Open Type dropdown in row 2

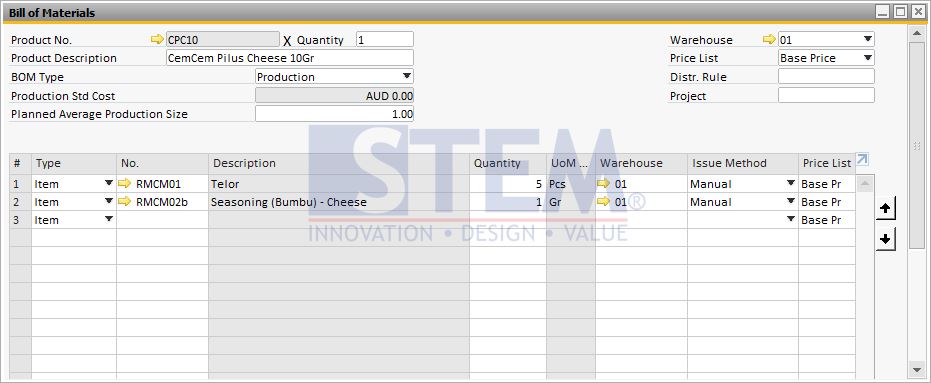(x=109, y=201)
